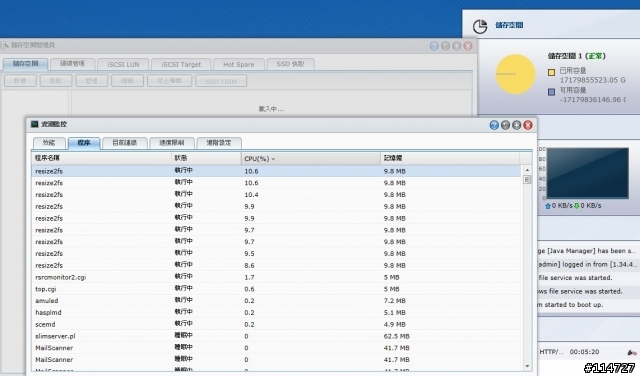This screenshot has width=640, height=376.
Task: Switch to 效能 tab in Resource Monitor
Action: 49,143
